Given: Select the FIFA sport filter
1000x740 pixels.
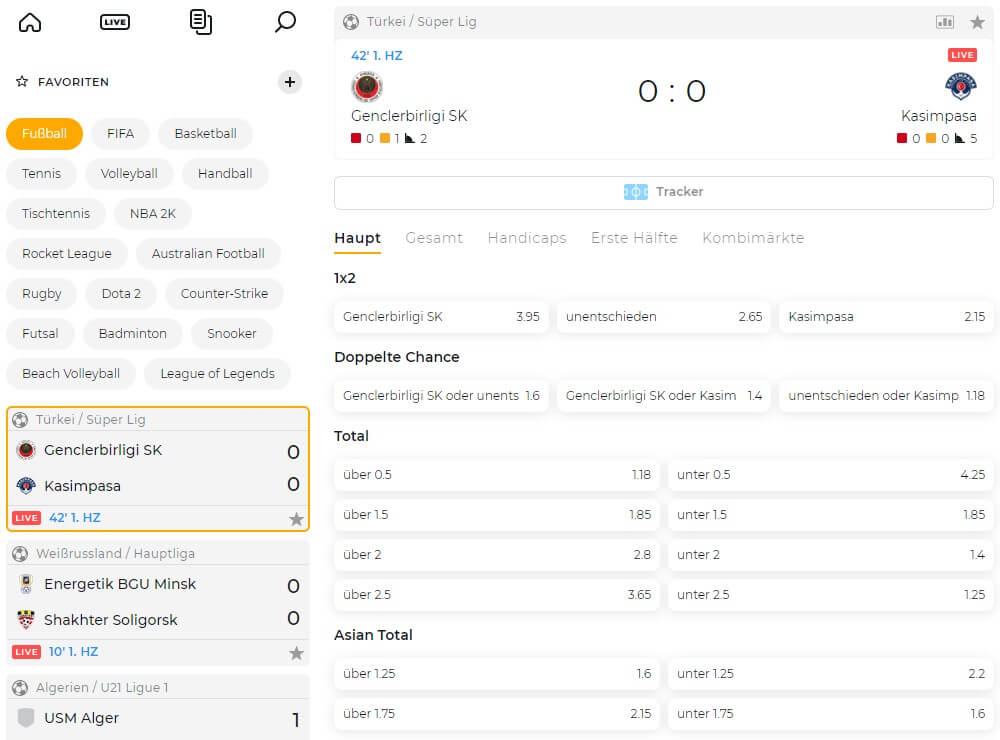Looking at the screenshot, I should pyautogui.click(x=121, y=134).
